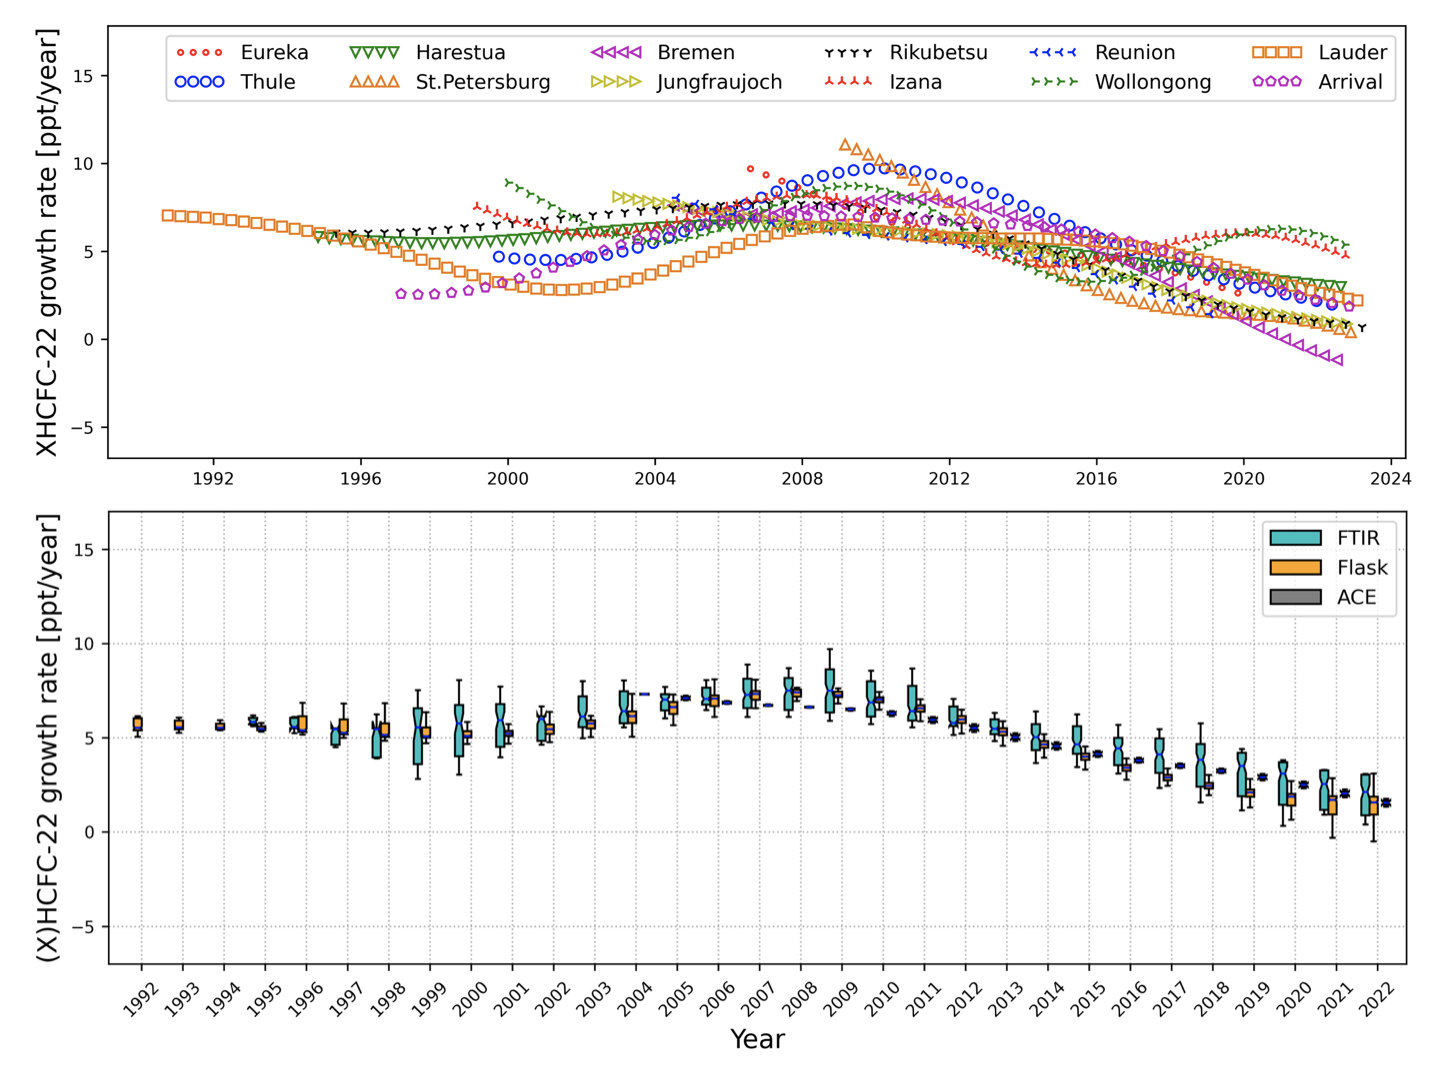Click the teal FTIR legend swatch
Viewport: 1446px width, 1072px height.
point(1295,538)
